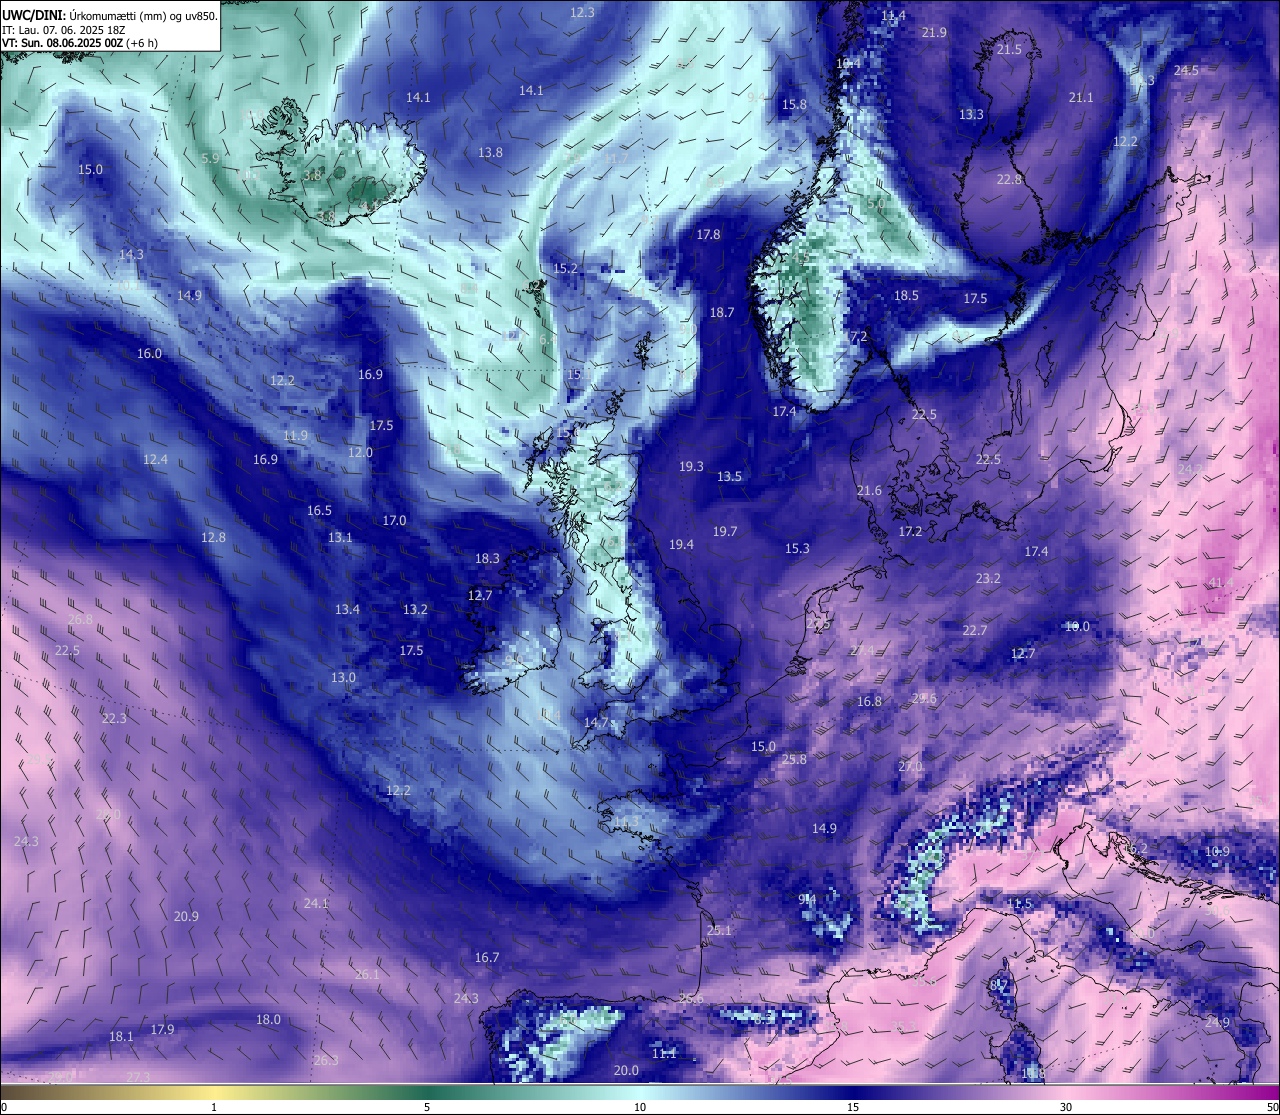
Task: Click the map value 18.1
Action: pos(121,1036)
